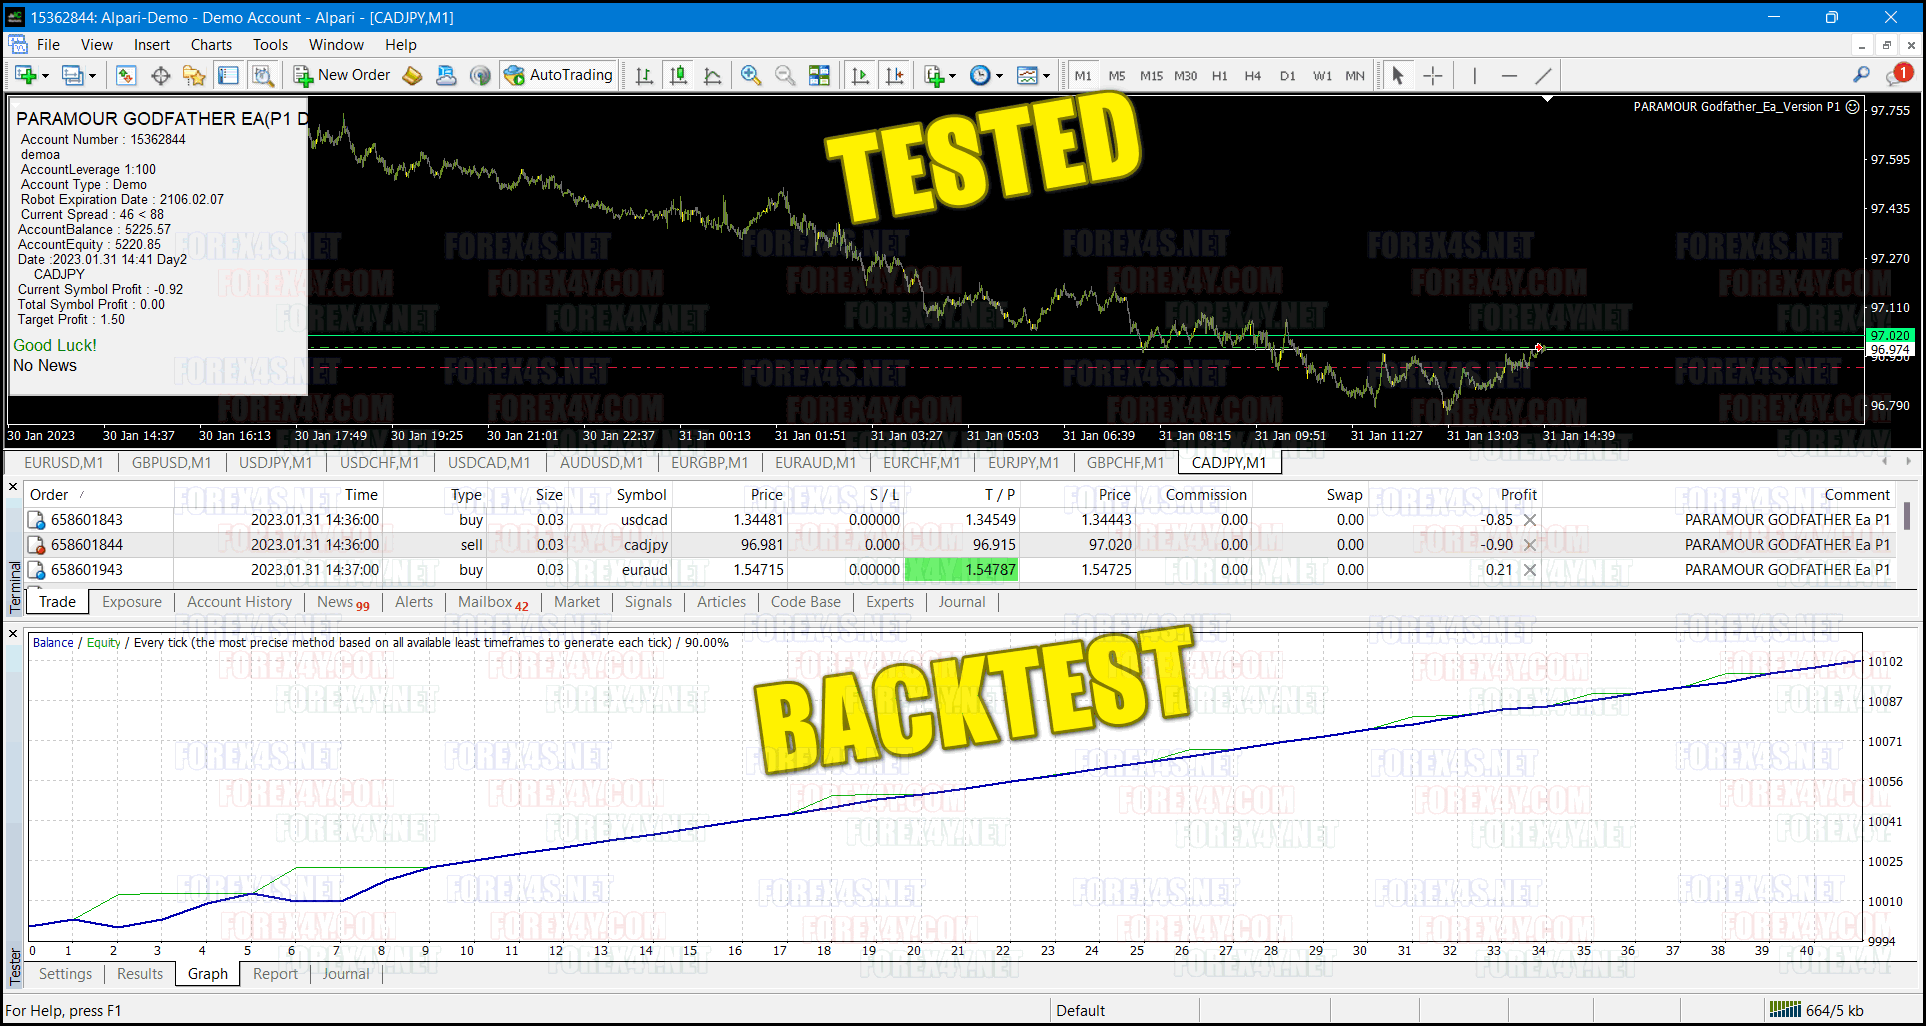Toggle candlestick chart mode

pos(678,76)
